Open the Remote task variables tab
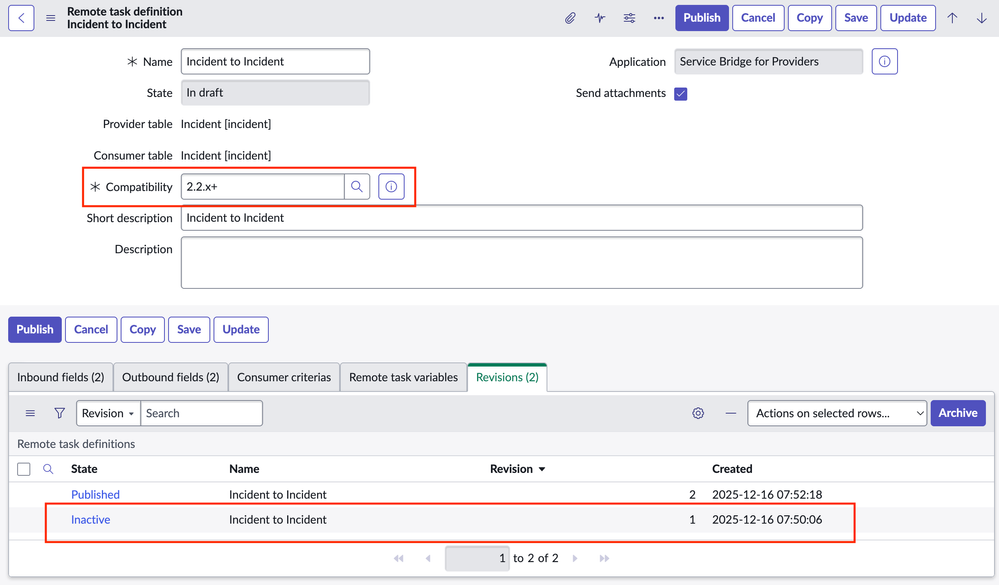 coord(403,377)
